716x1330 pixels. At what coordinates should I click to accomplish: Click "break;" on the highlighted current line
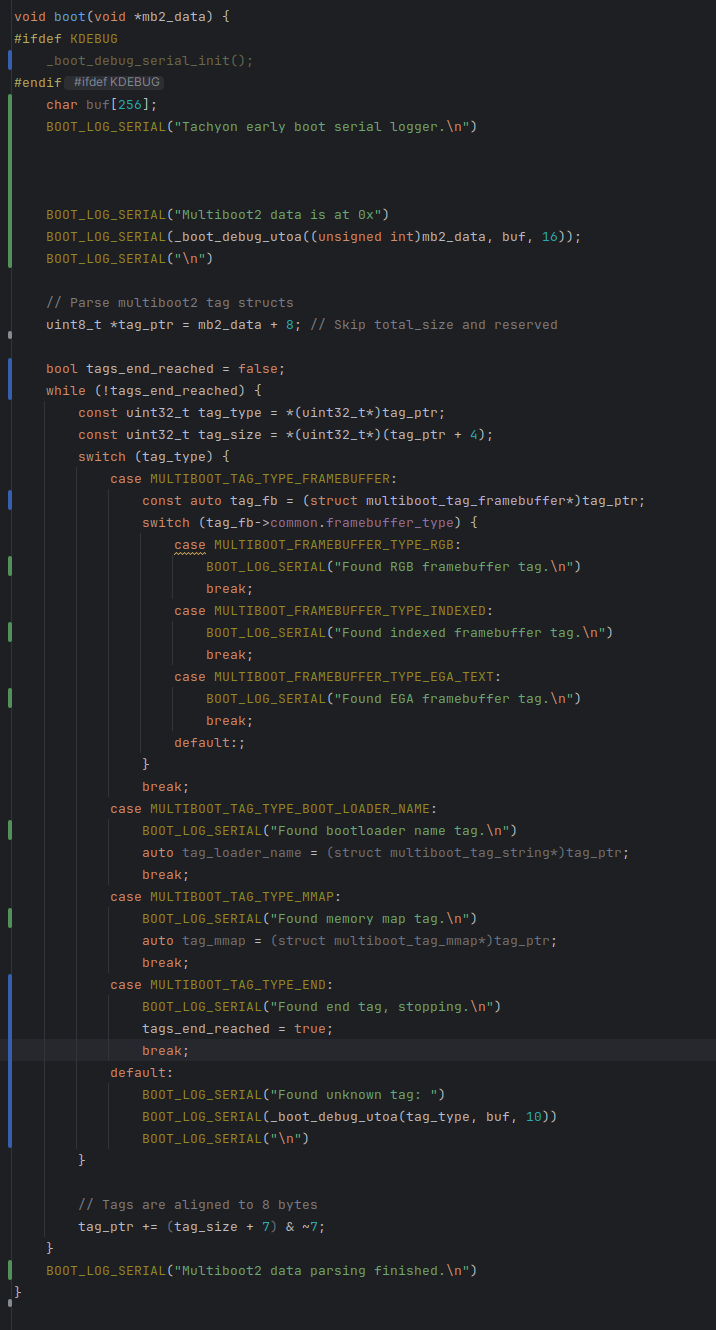pos(166,1050)
